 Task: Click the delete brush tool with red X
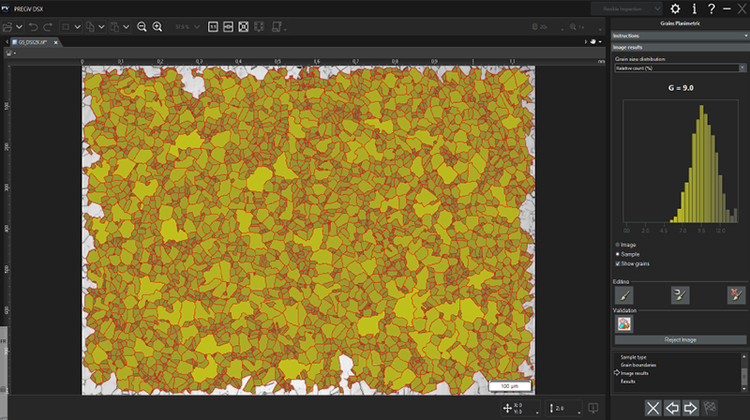pyautogui.click(x=736, y=294)
